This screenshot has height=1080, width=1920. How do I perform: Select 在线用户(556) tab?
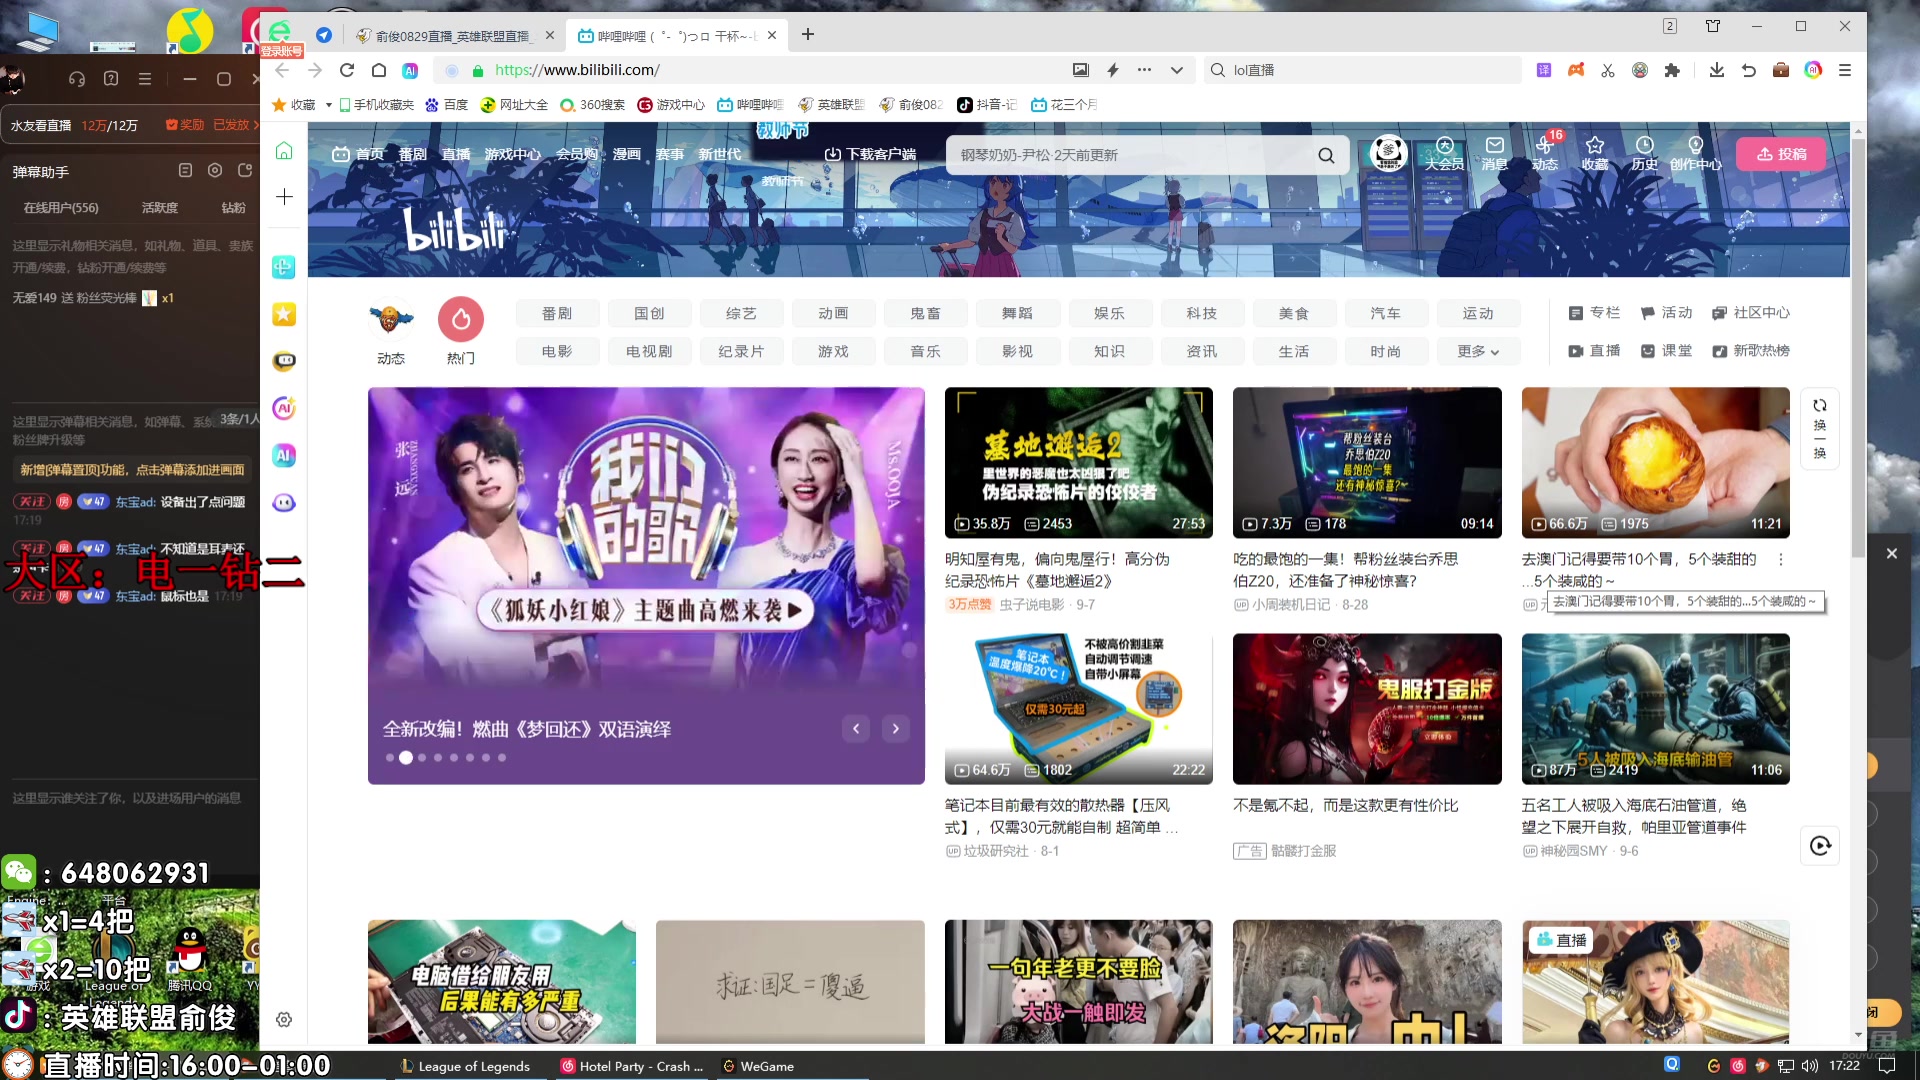pyautogui.click(x=61, y=208)
